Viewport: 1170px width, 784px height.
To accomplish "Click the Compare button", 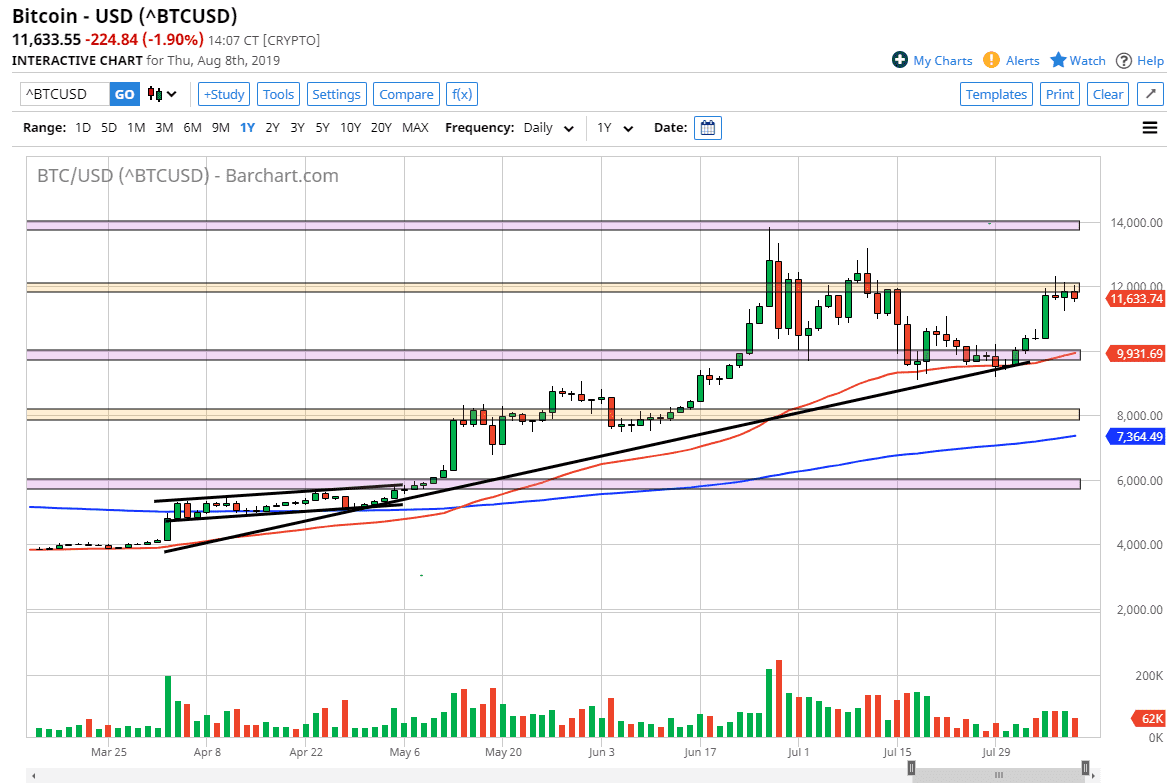I will coord(406,93).
